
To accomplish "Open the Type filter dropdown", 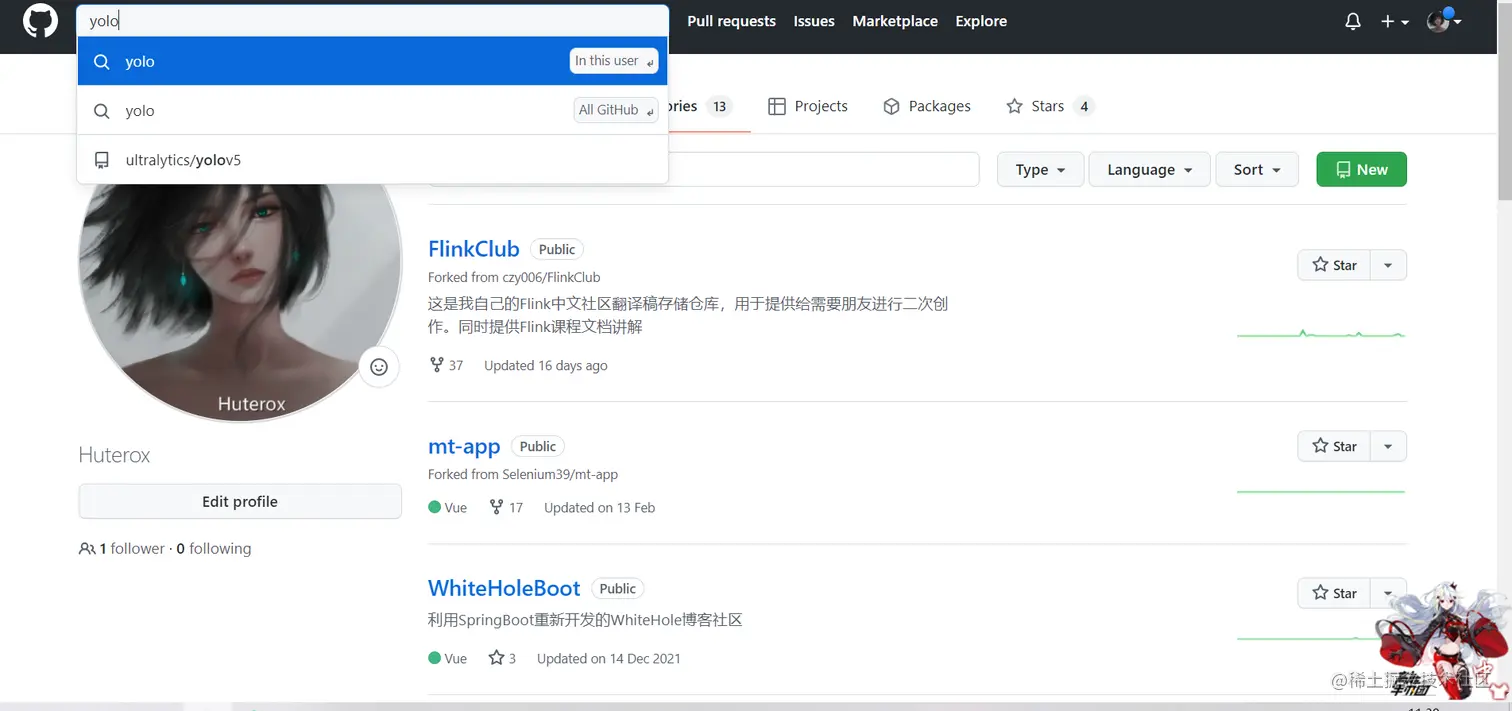I will click(1040, 170).
